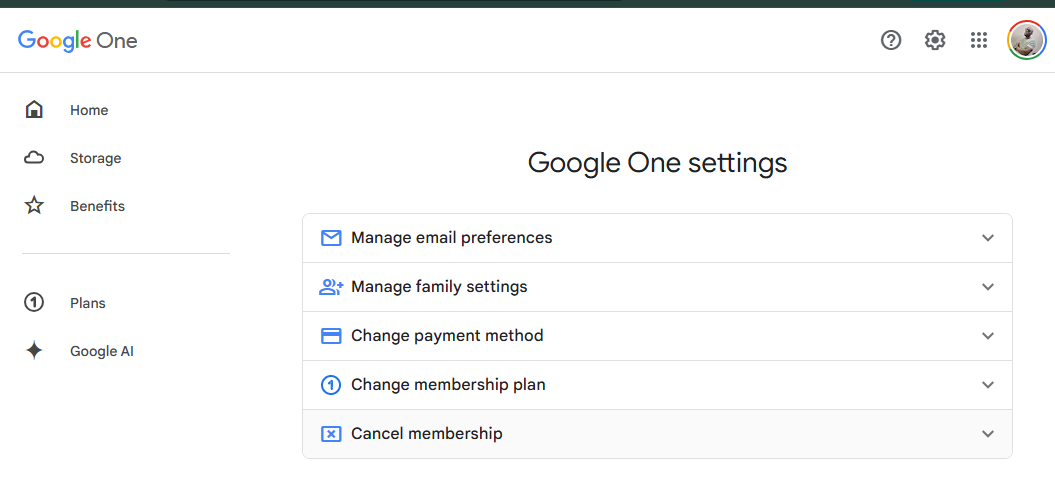Expand Manage family settings chevron
The height and width of the screenshot is (502, 1055).
point(988,287)
